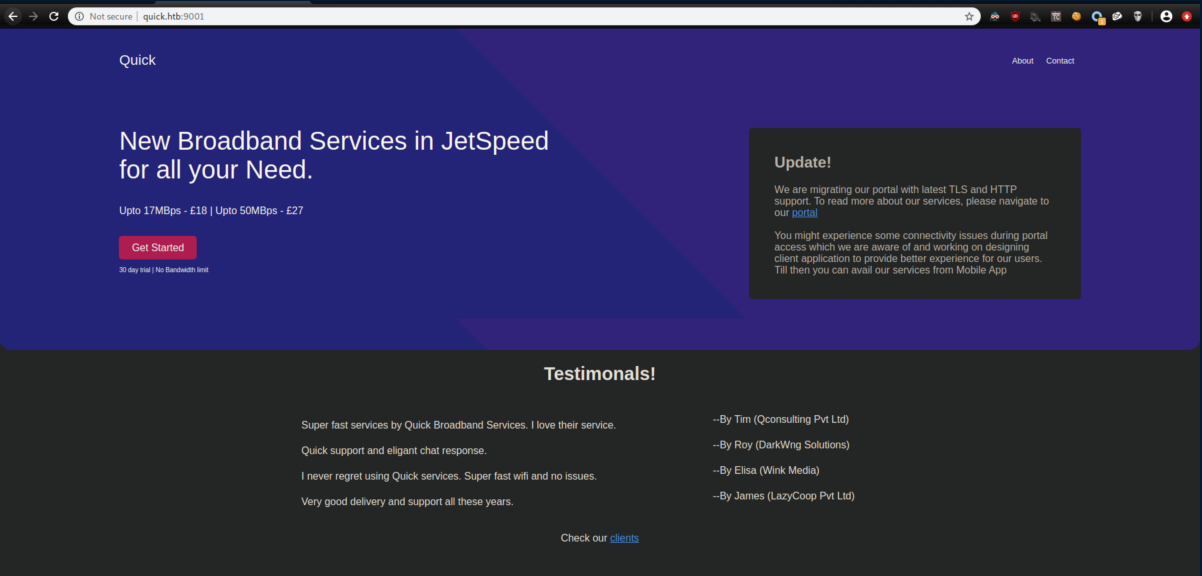Open the Contact page in navigation

tap(1060, 61)
